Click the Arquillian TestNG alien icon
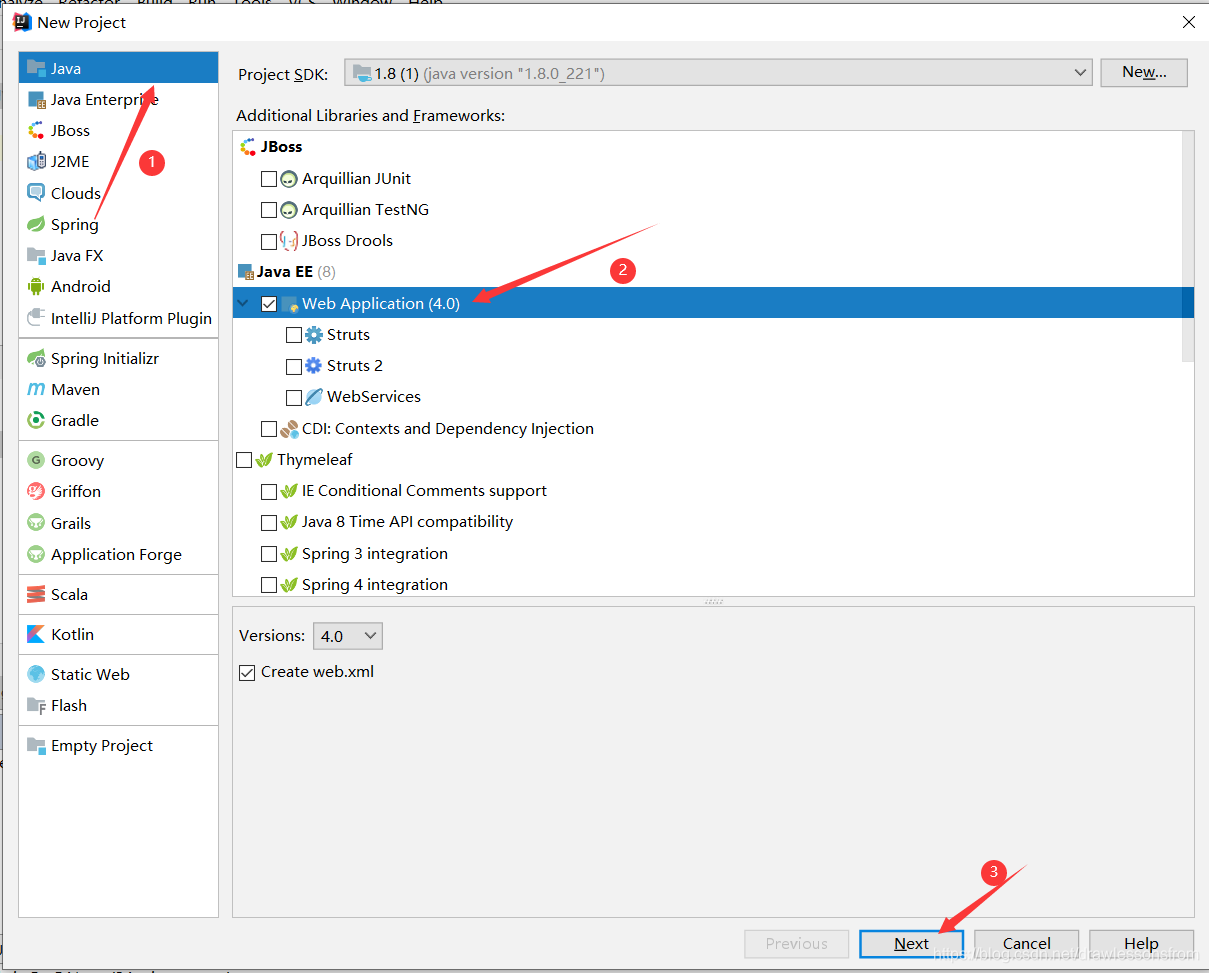 [x=289, y=209]
